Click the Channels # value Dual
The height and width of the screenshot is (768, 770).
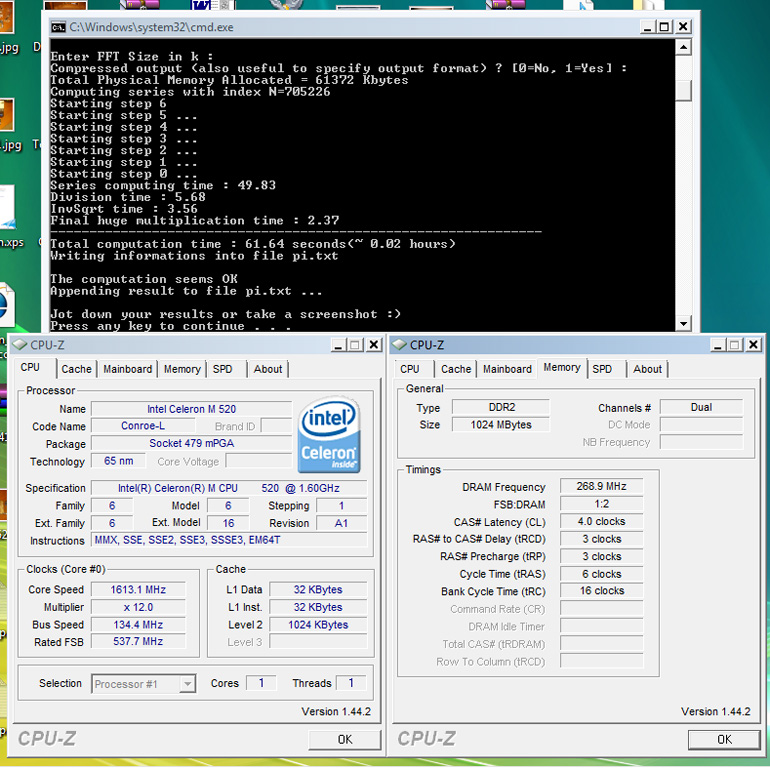click(701, 407)
